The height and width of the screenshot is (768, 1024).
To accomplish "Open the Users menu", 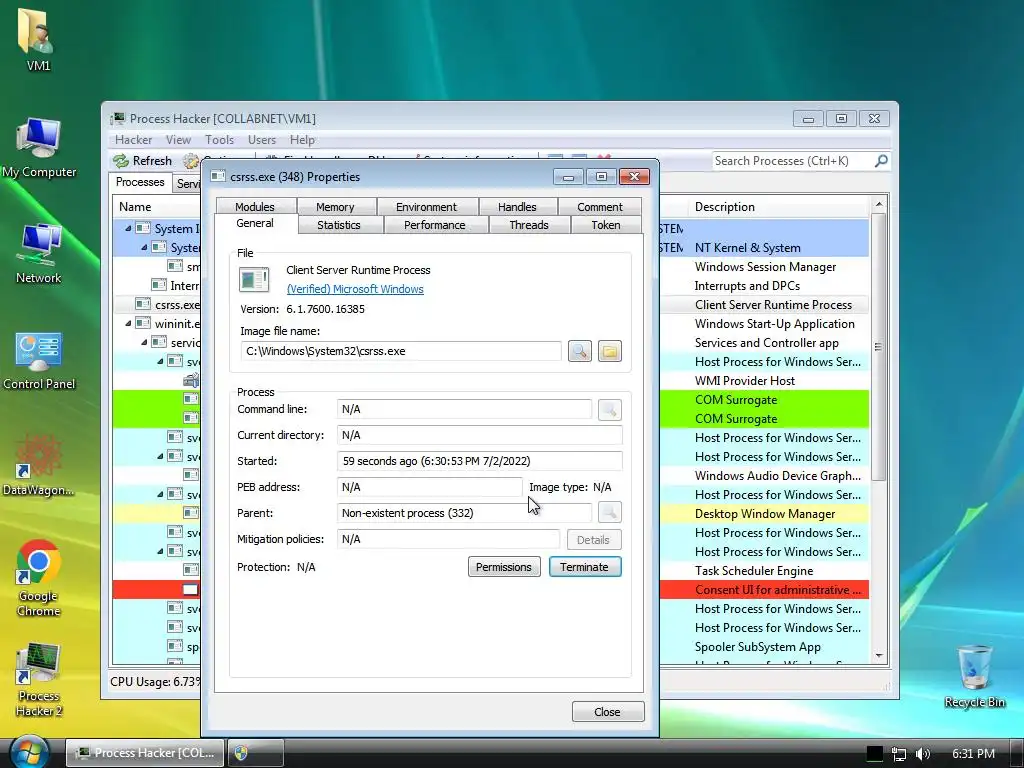I will (261, 140).
